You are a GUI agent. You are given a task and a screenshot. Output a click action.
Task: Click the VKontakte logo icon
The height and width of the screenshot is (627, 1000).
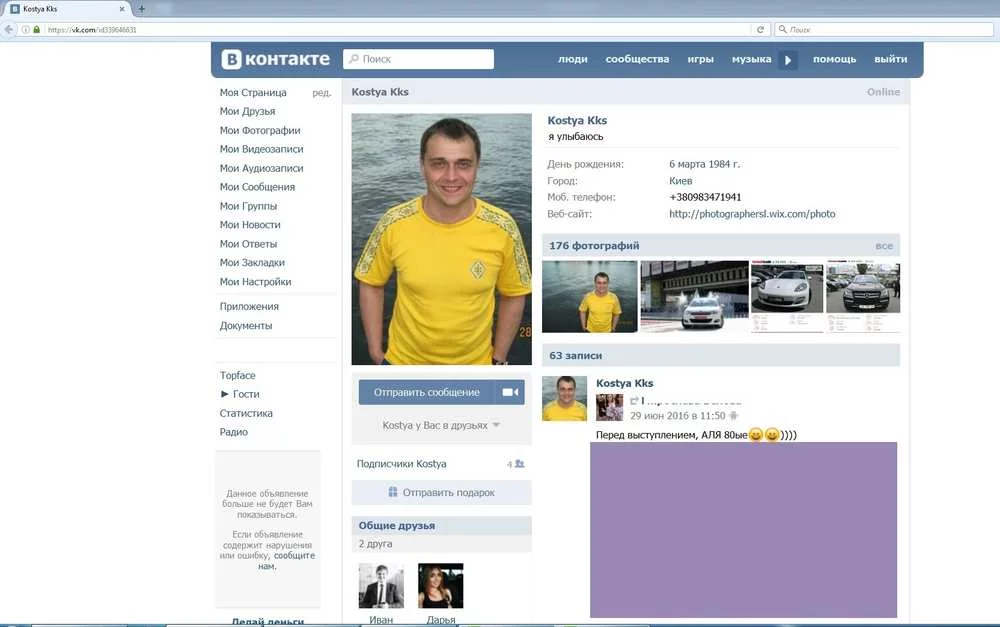pyautogui.click(x=231, y=59)
